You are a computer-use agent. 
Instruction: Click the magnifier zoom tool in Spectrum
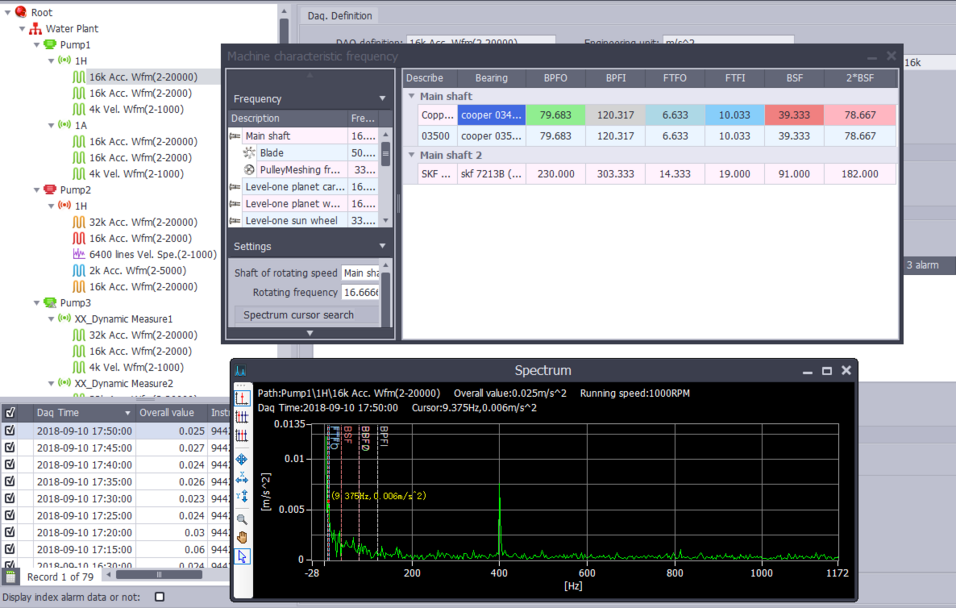(243, 520)
